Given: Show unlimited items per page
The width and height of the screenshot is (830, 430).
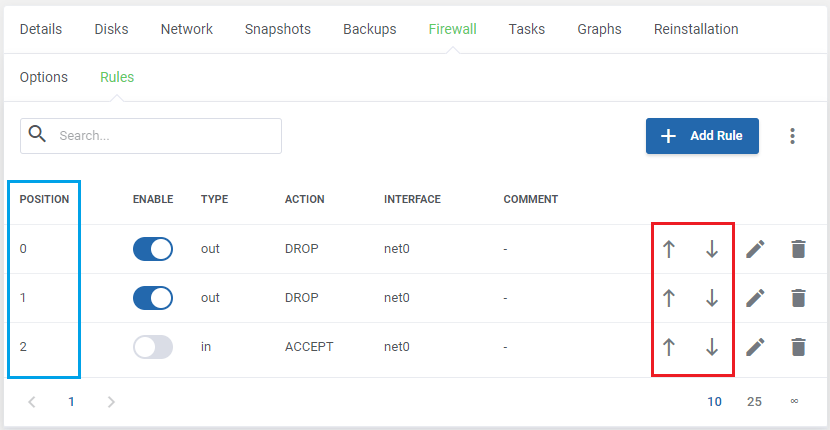Looking at the screenshot, I should coord(794,401).
